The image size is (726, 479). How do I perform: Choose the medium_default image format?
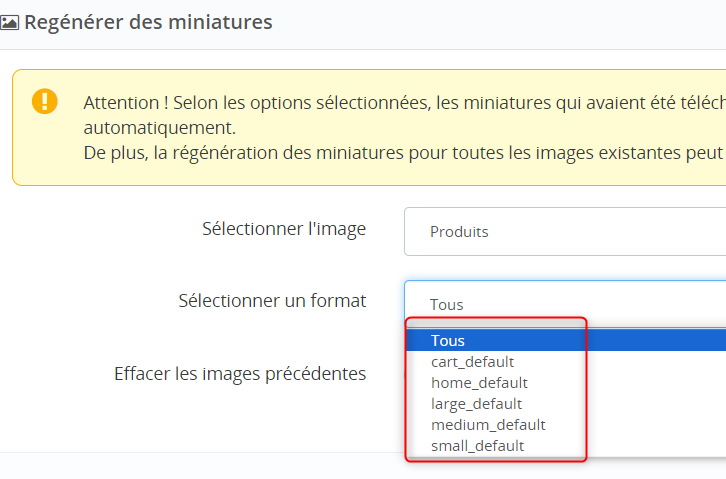click(488, 424)
